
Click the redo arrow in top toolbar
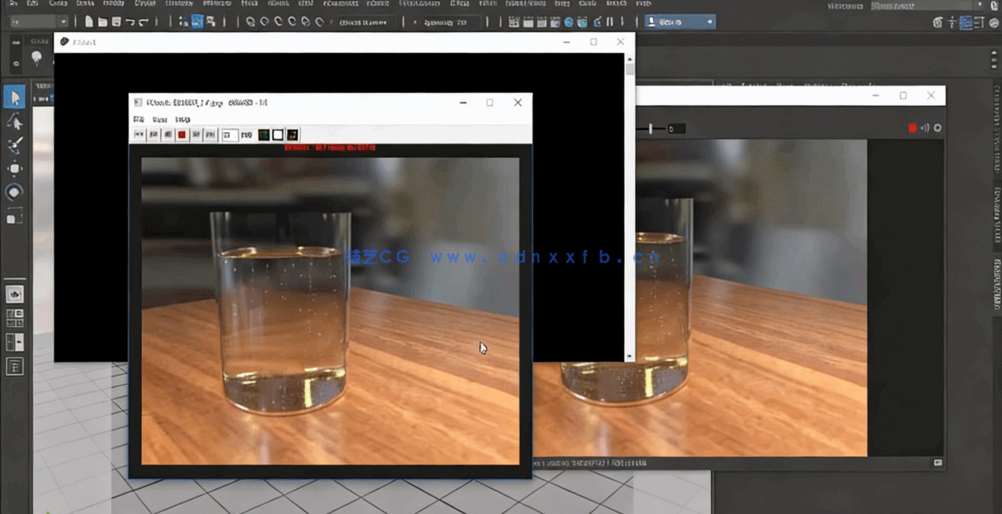click(144, 21)
